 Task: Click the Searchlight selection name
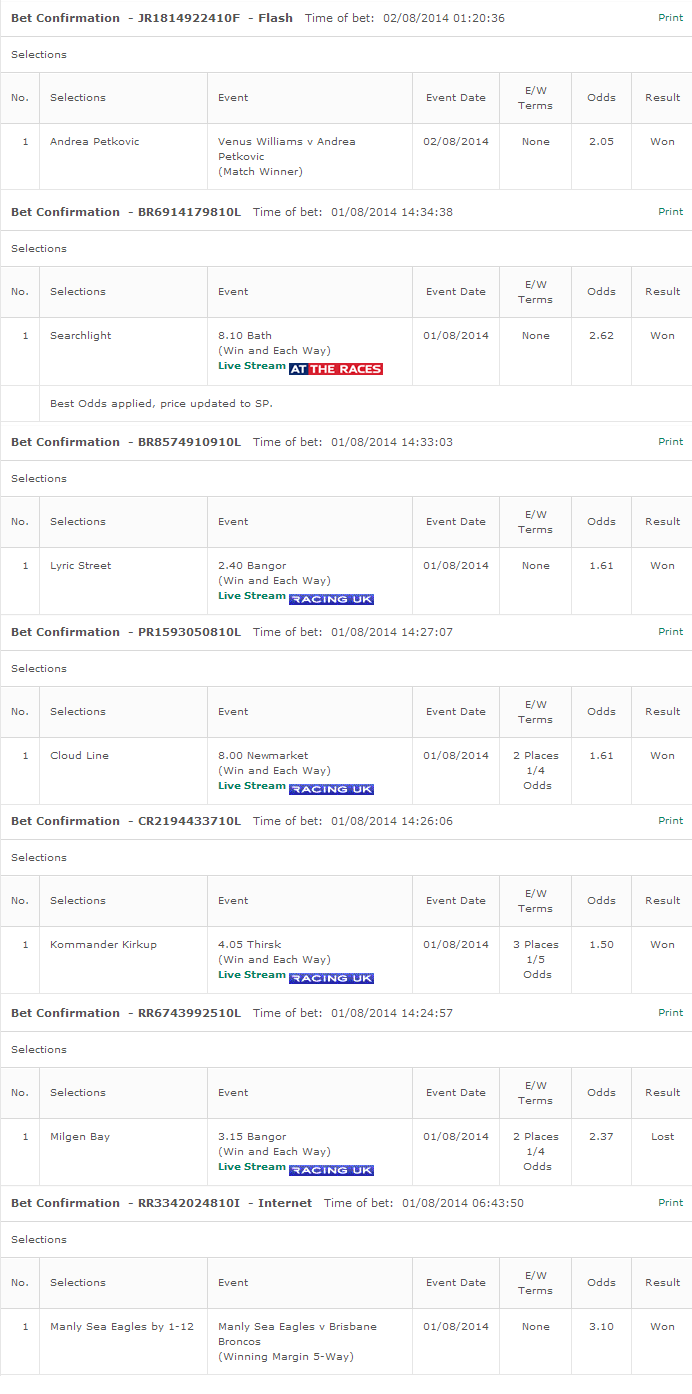pyautogui.click(x=81, y=336)
